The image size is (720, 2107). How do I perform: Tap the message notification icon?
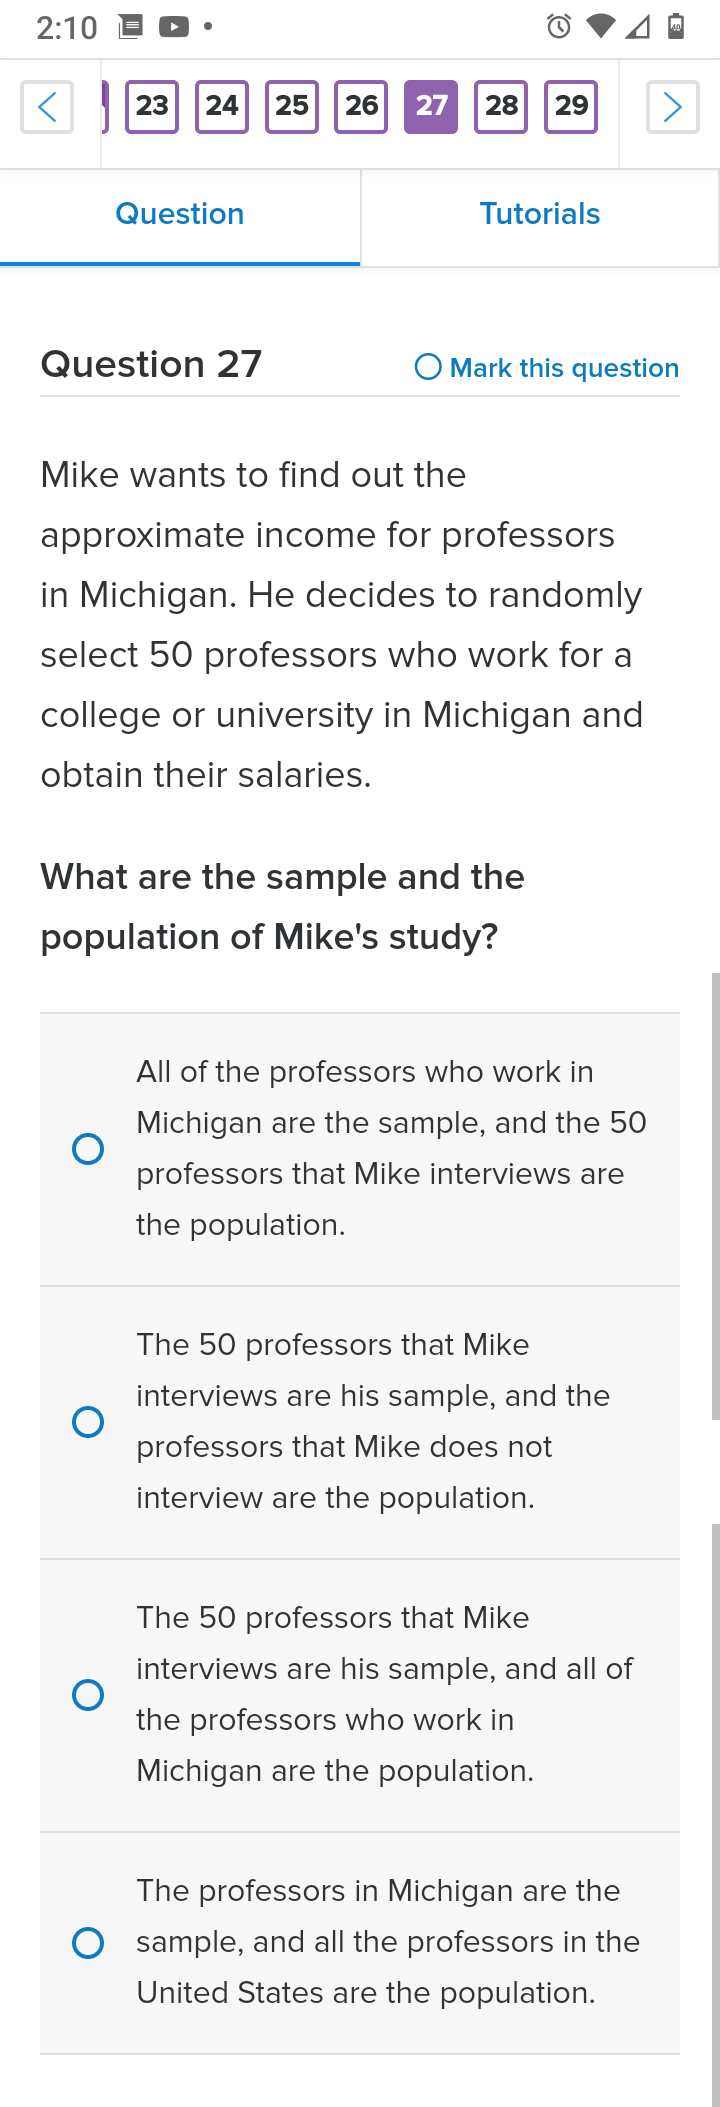(x=130, y=27)
